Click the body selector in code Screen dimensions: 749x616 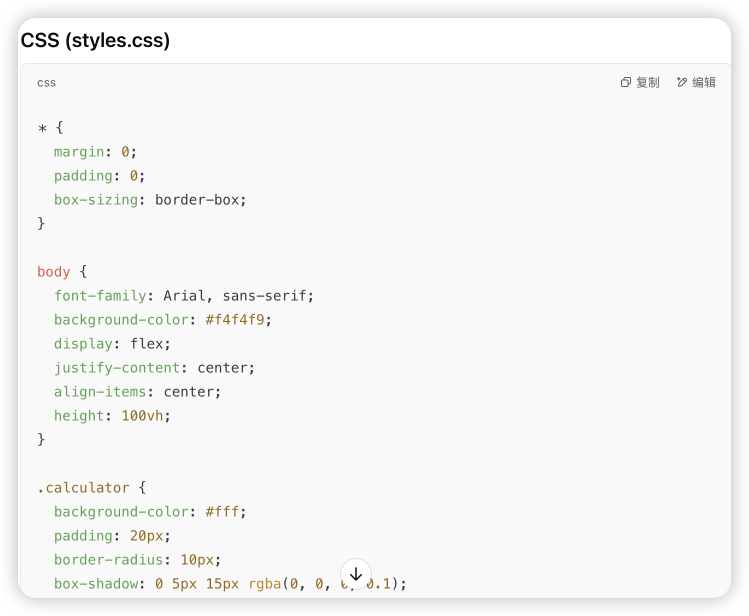click(x=54, y=272)
